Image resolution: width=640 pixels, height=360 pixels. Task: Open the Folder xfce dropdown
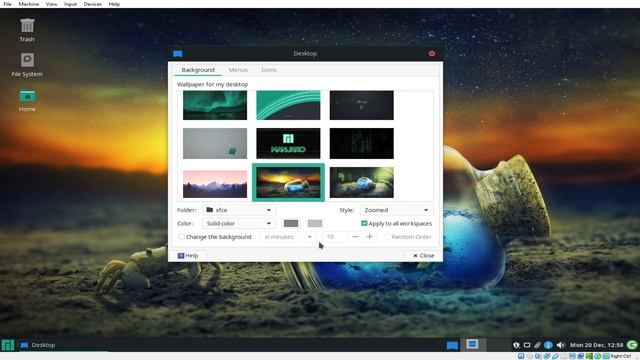(239, 210)
